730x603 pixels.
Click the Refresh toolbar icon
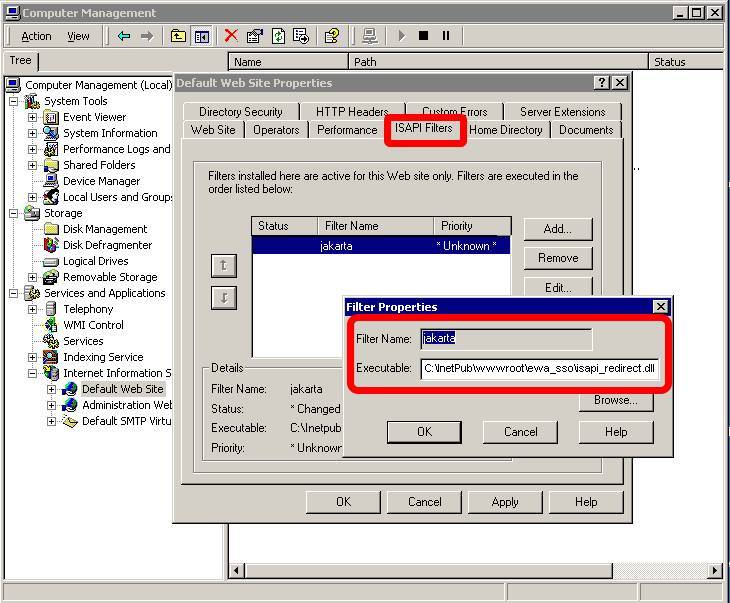pyautogui.click(x=278, y=36)
